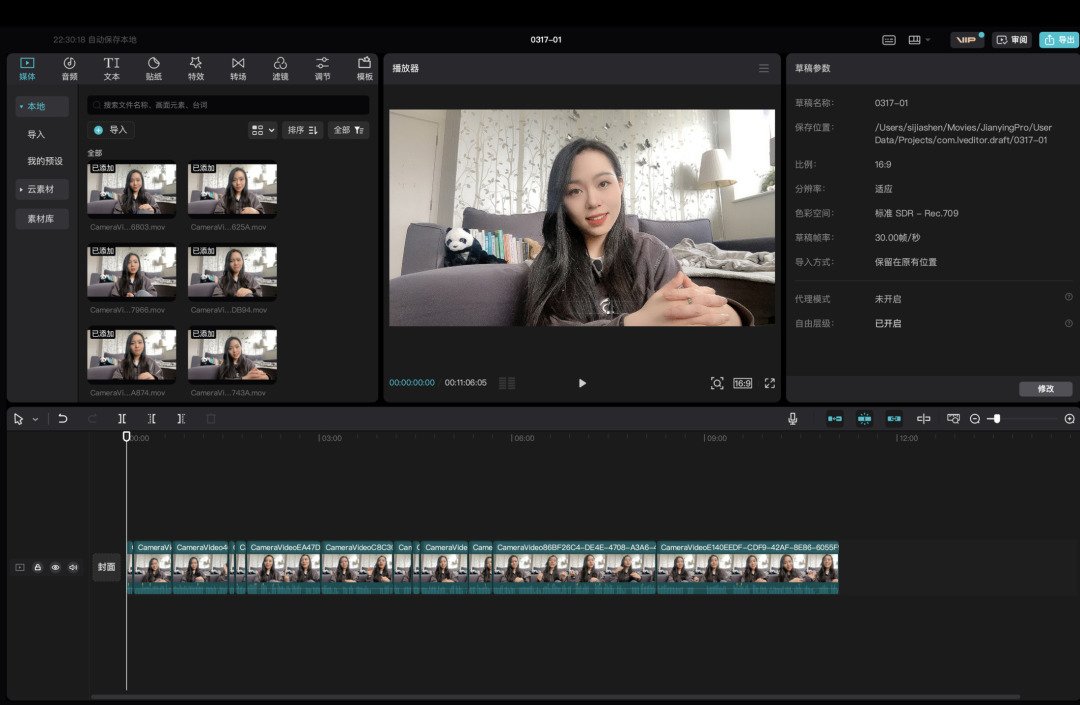Switch to the 贴纸 stickers tab
This screenshot has width=1080, height=705.
[153, 67]
